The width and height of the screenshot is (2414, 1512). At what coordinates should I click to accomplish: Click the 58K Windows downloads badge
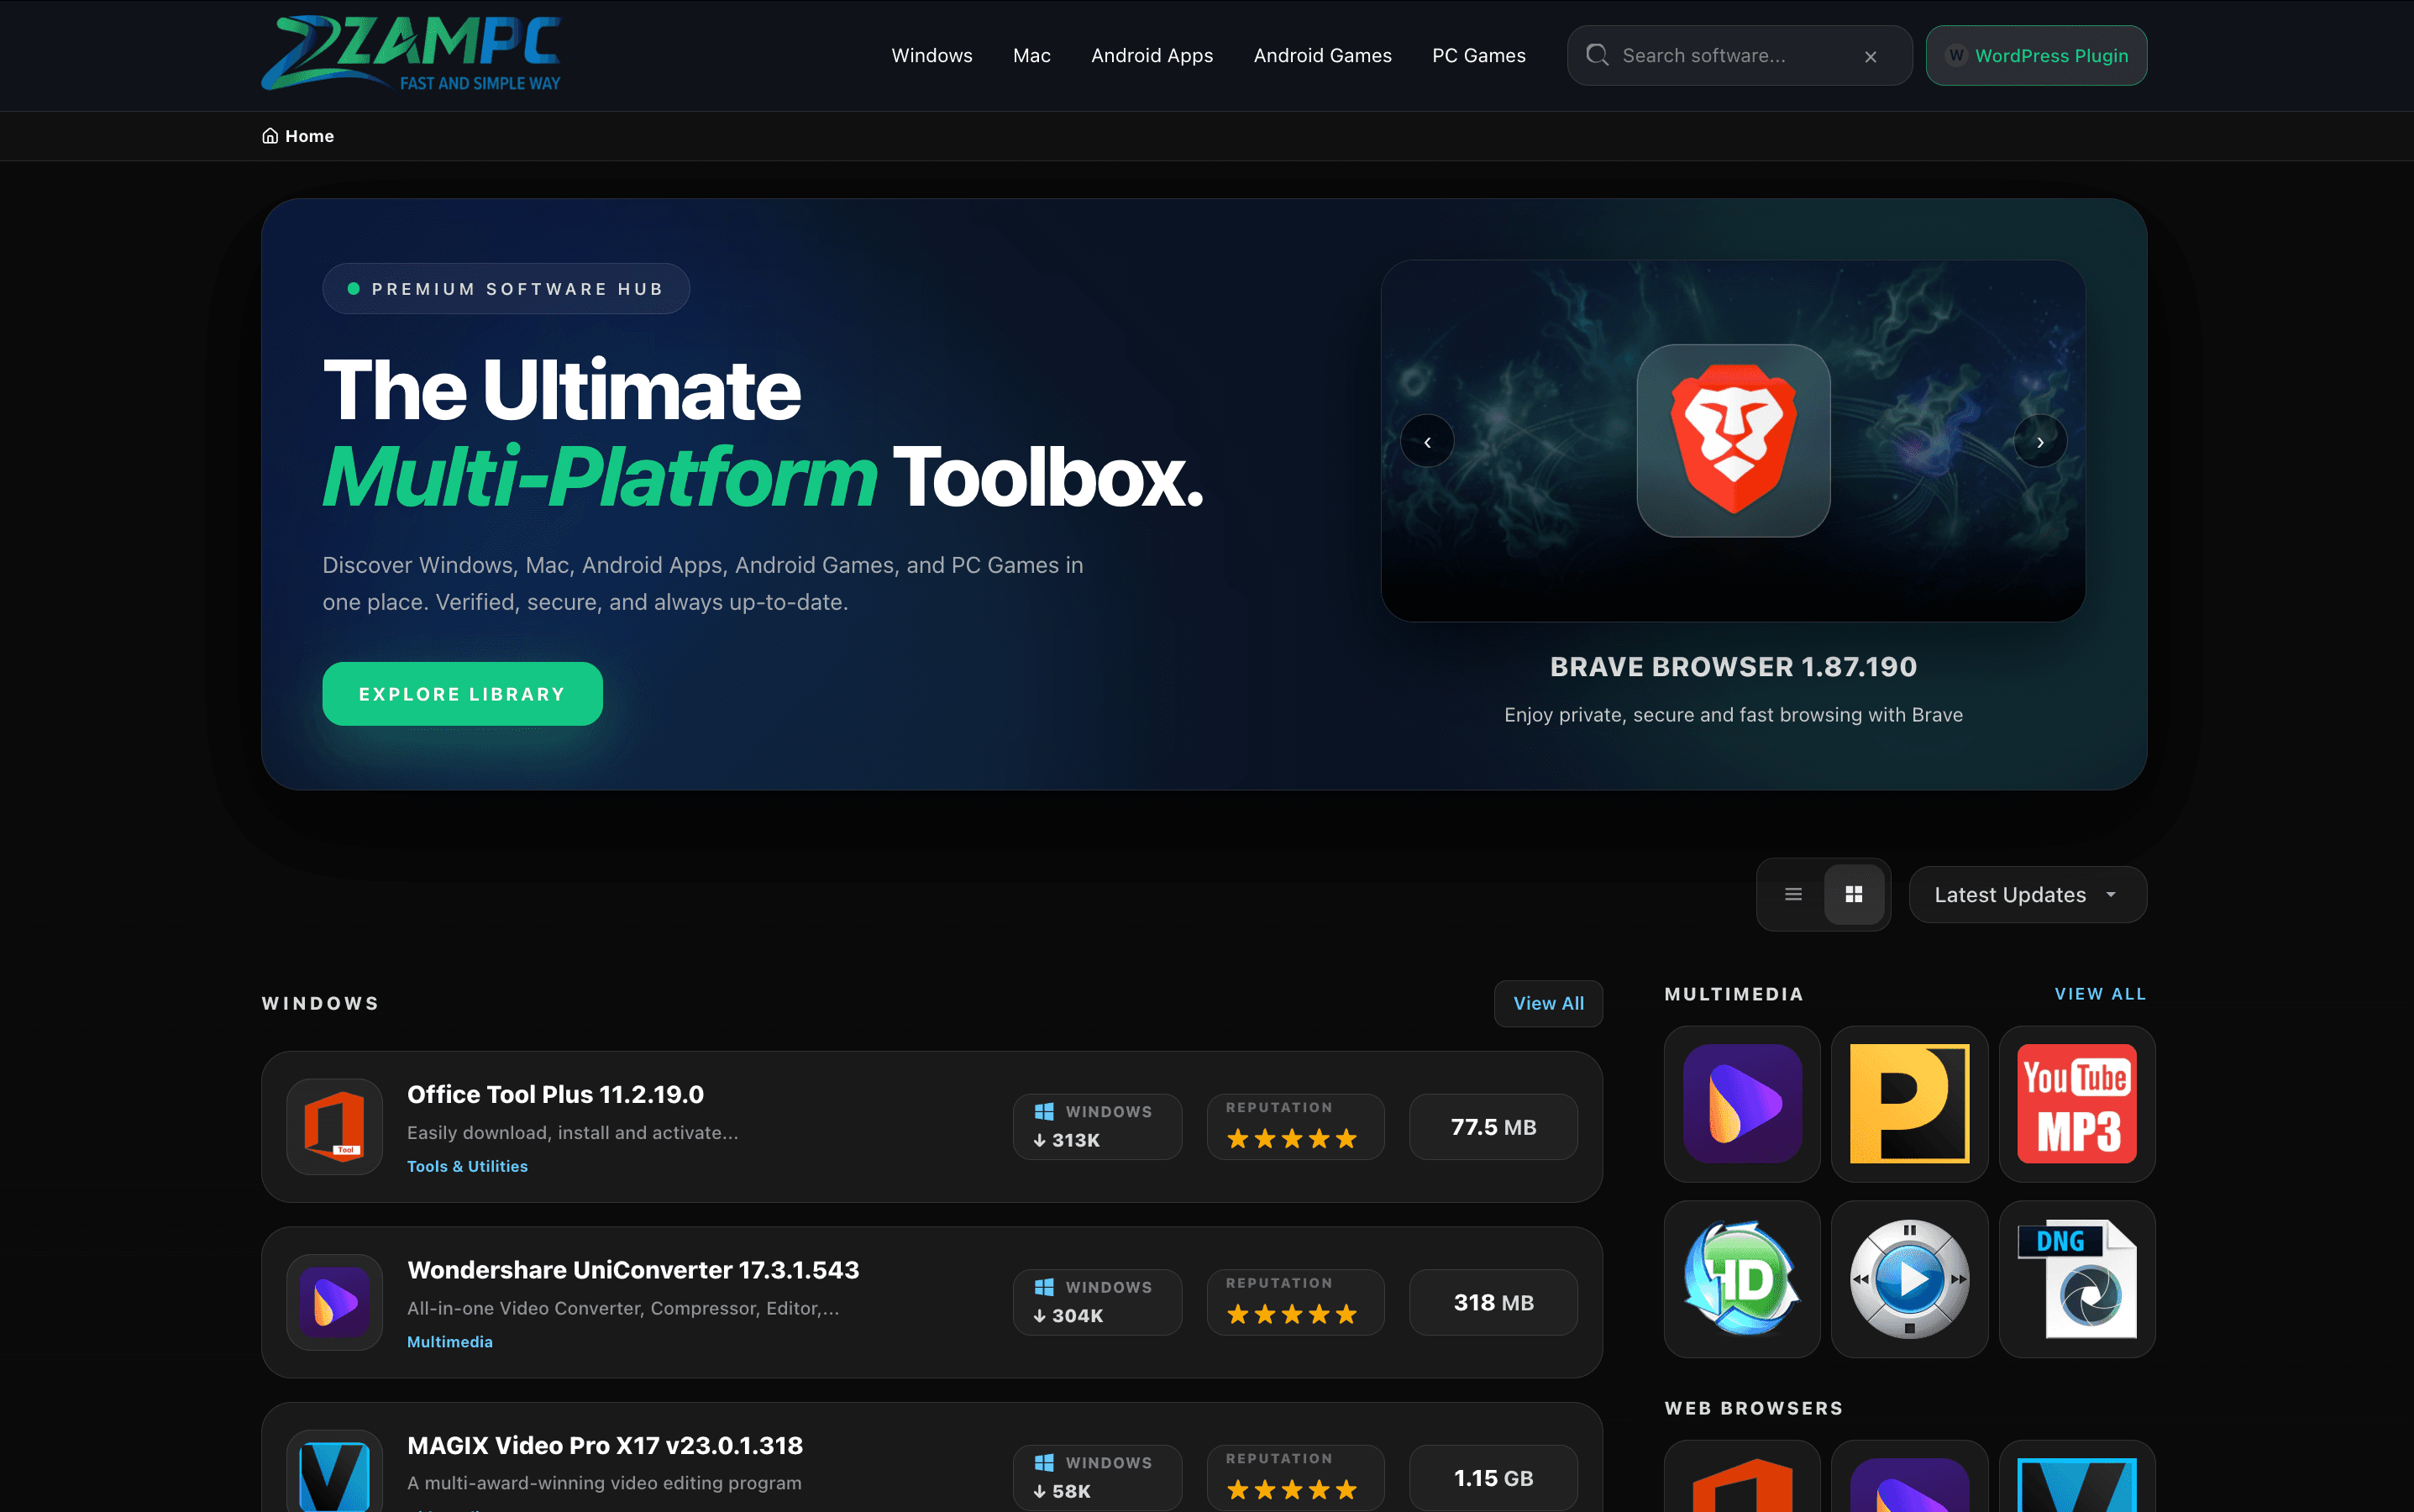tap(1097, 1478)
